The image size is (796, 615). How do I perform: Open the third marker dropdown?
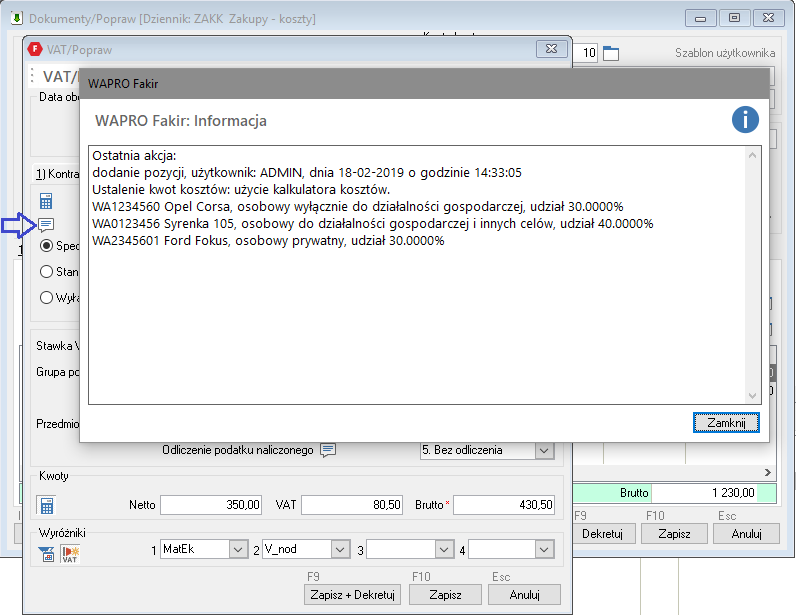tap(444, 549)
